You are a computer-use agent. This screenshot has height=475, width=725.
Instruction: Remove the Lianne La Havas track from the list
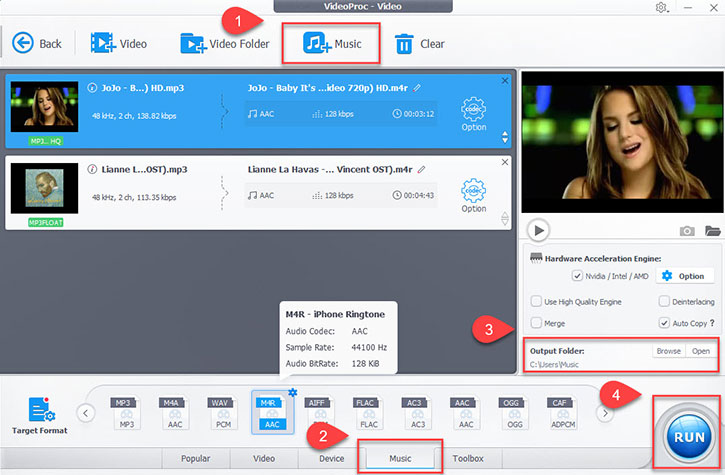pyautogui.click(x=505, y=162)
